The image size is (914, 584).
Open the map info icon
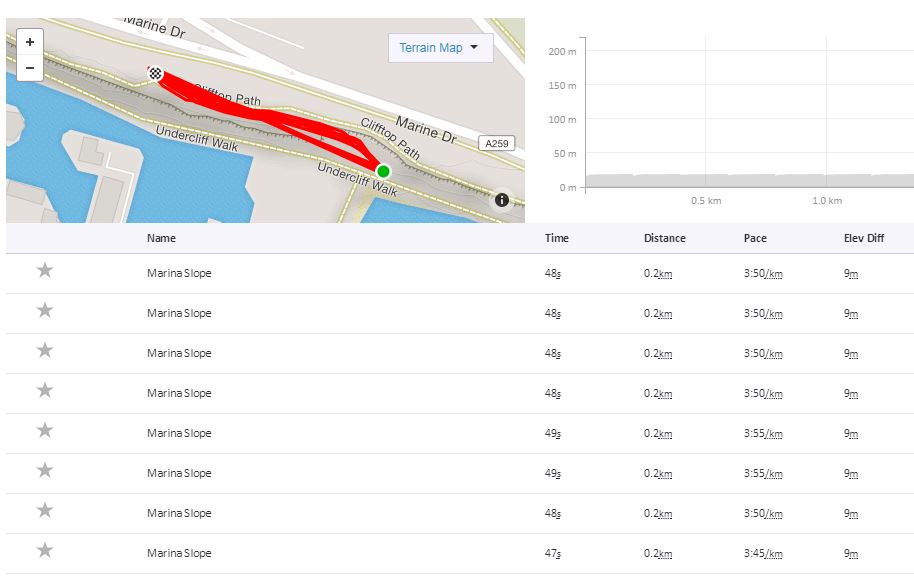pos(502,200)
